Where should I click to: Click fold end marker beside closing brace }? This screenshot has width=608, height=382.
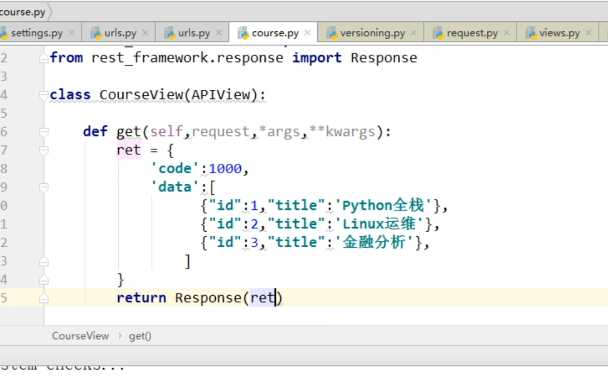coord(43,280)
